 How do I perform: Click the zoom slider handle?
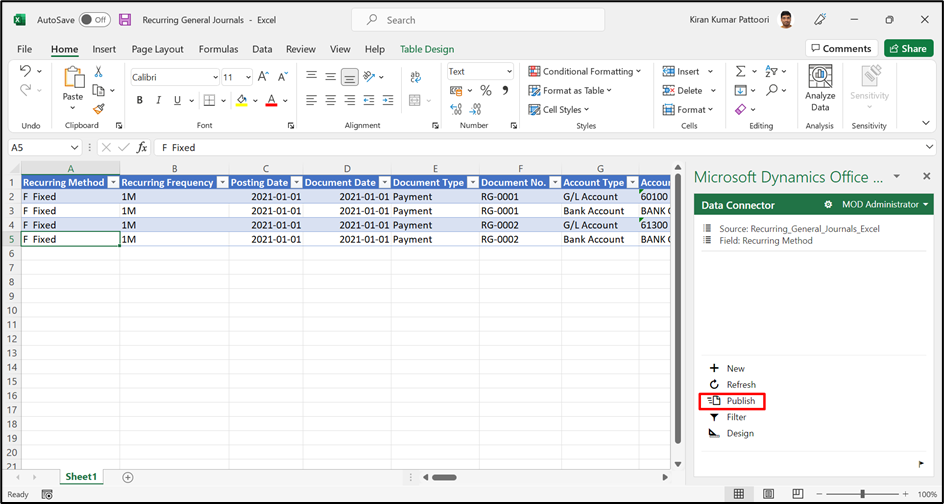coord(863,494)
